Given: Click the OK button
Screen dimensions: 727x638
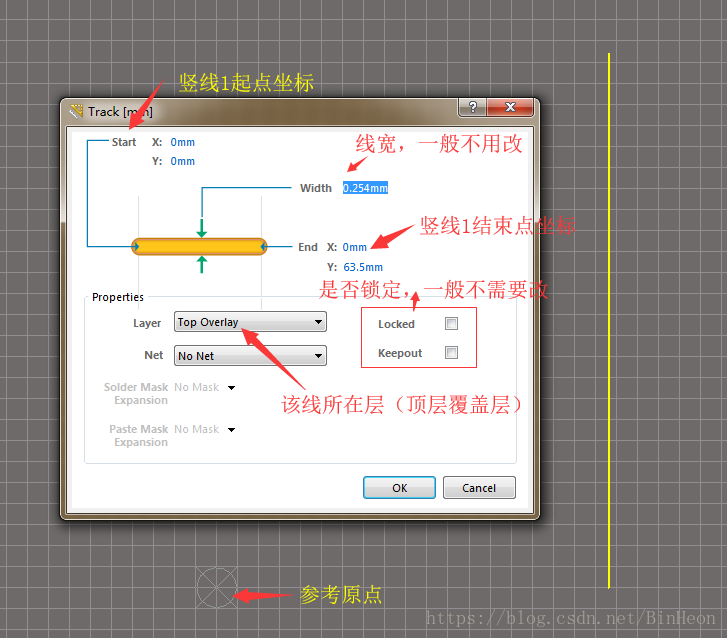Looking at the screenshot, I should 399,488.
